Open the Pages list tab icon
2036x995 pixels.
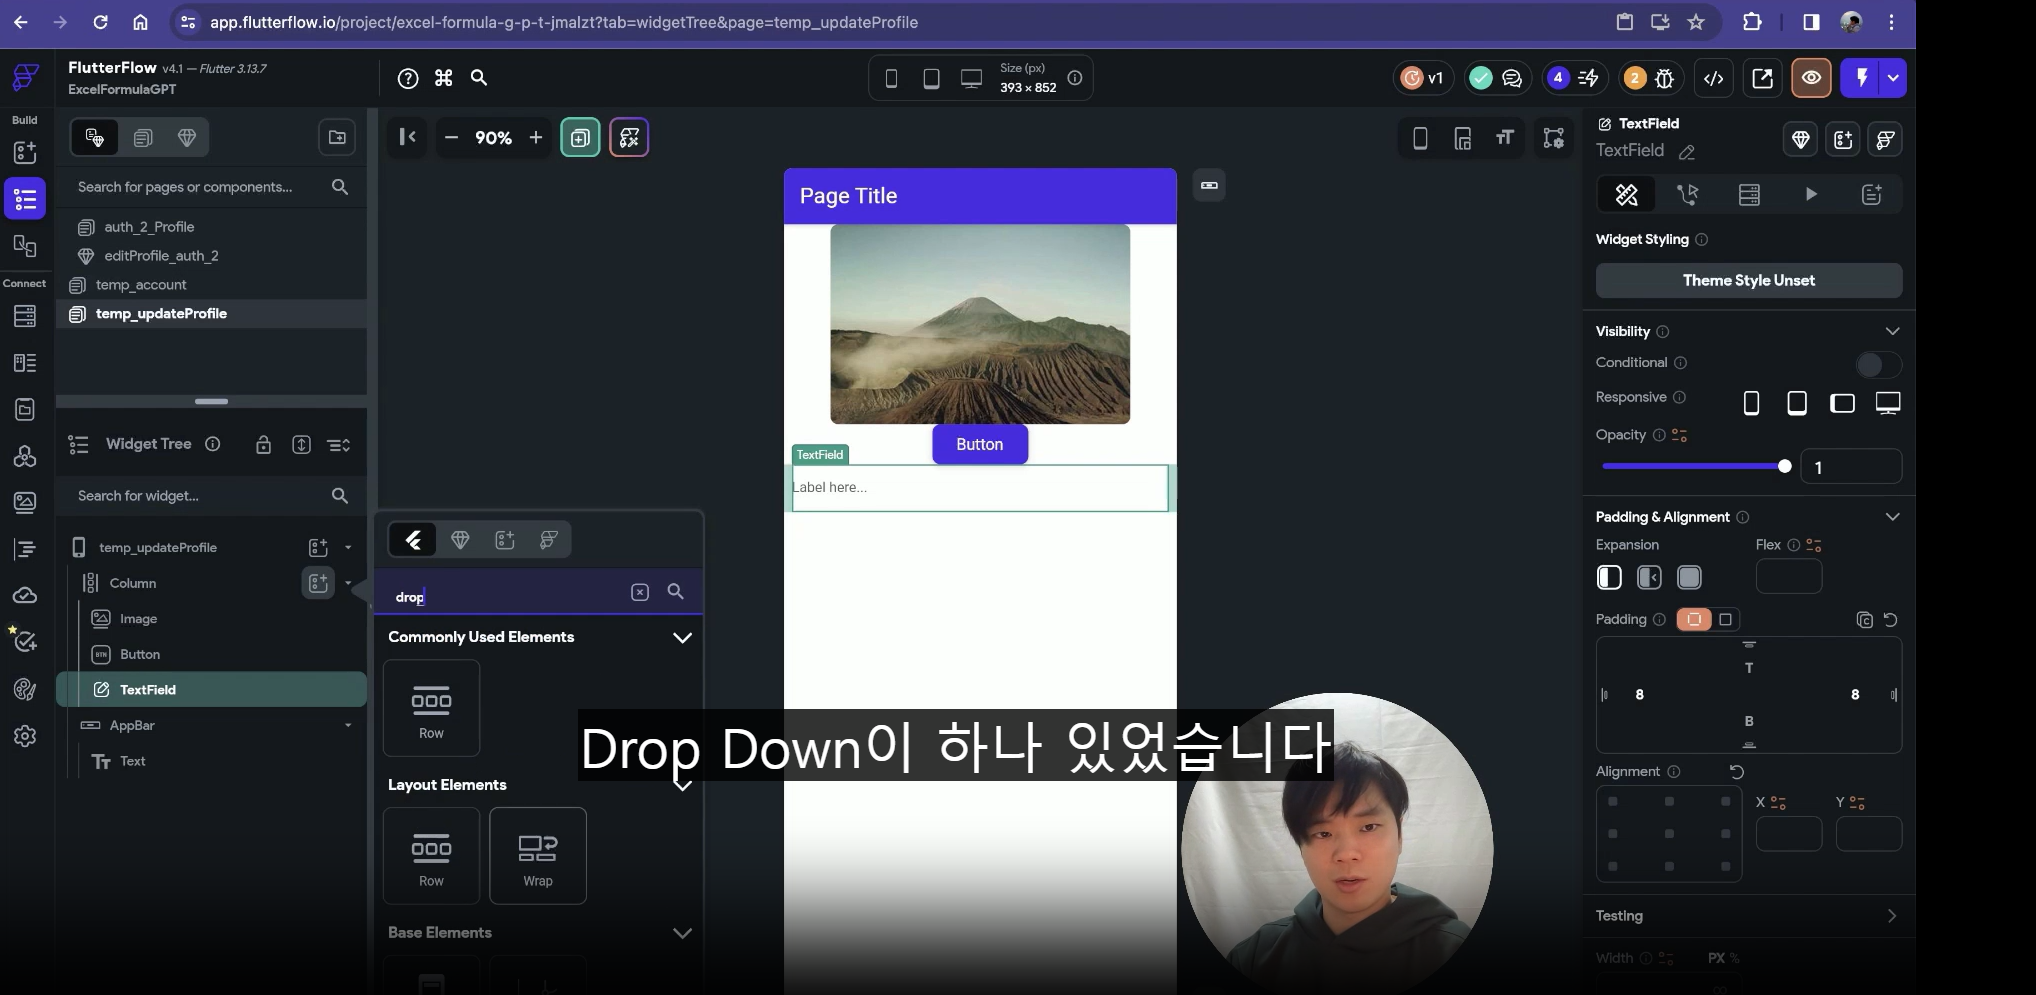pos(143,138)
